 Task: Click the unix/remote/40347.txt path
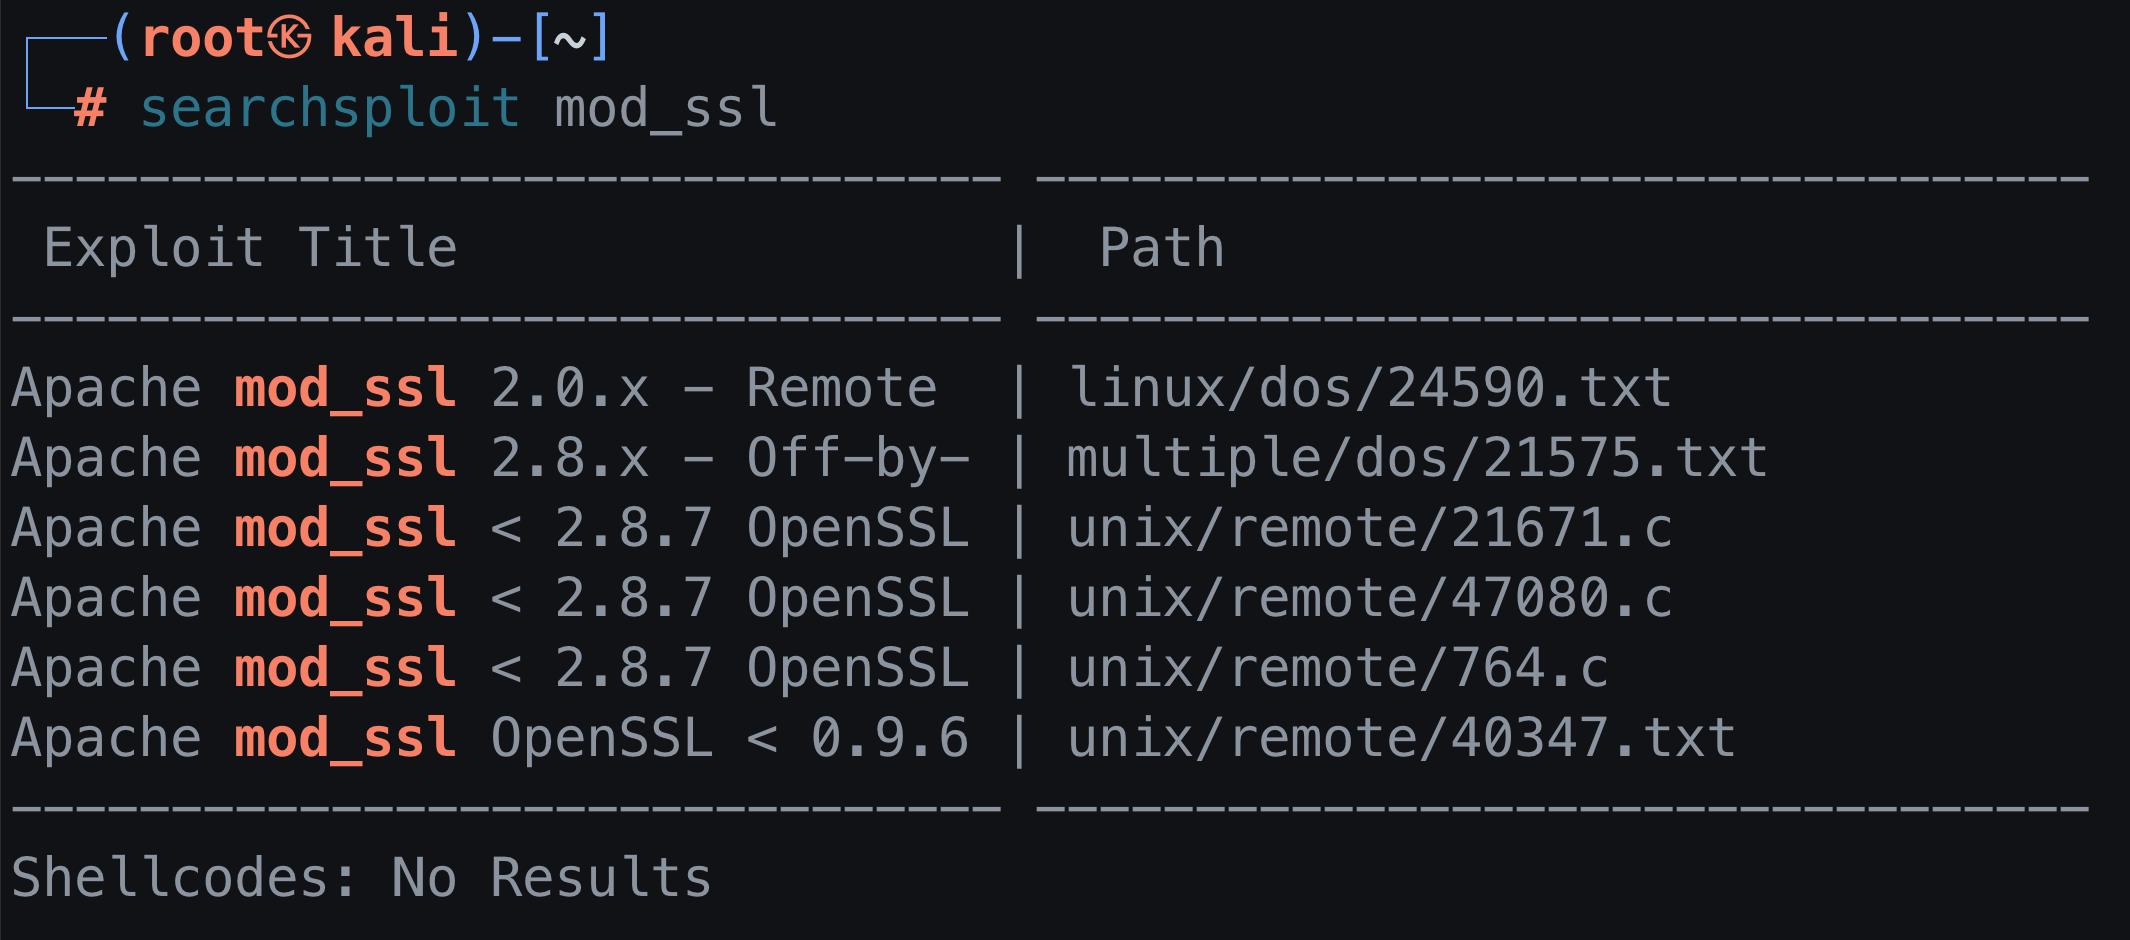click(x=1401, y=738)
